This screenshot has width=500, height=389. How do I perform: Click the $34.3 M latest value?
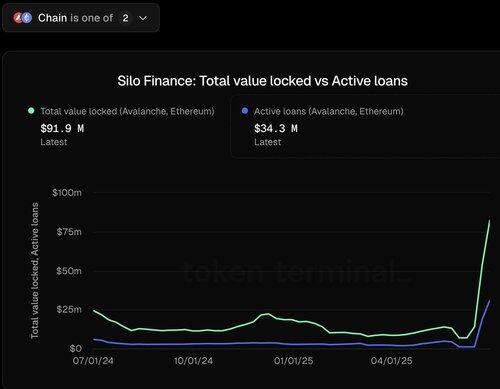coord(276,128)
